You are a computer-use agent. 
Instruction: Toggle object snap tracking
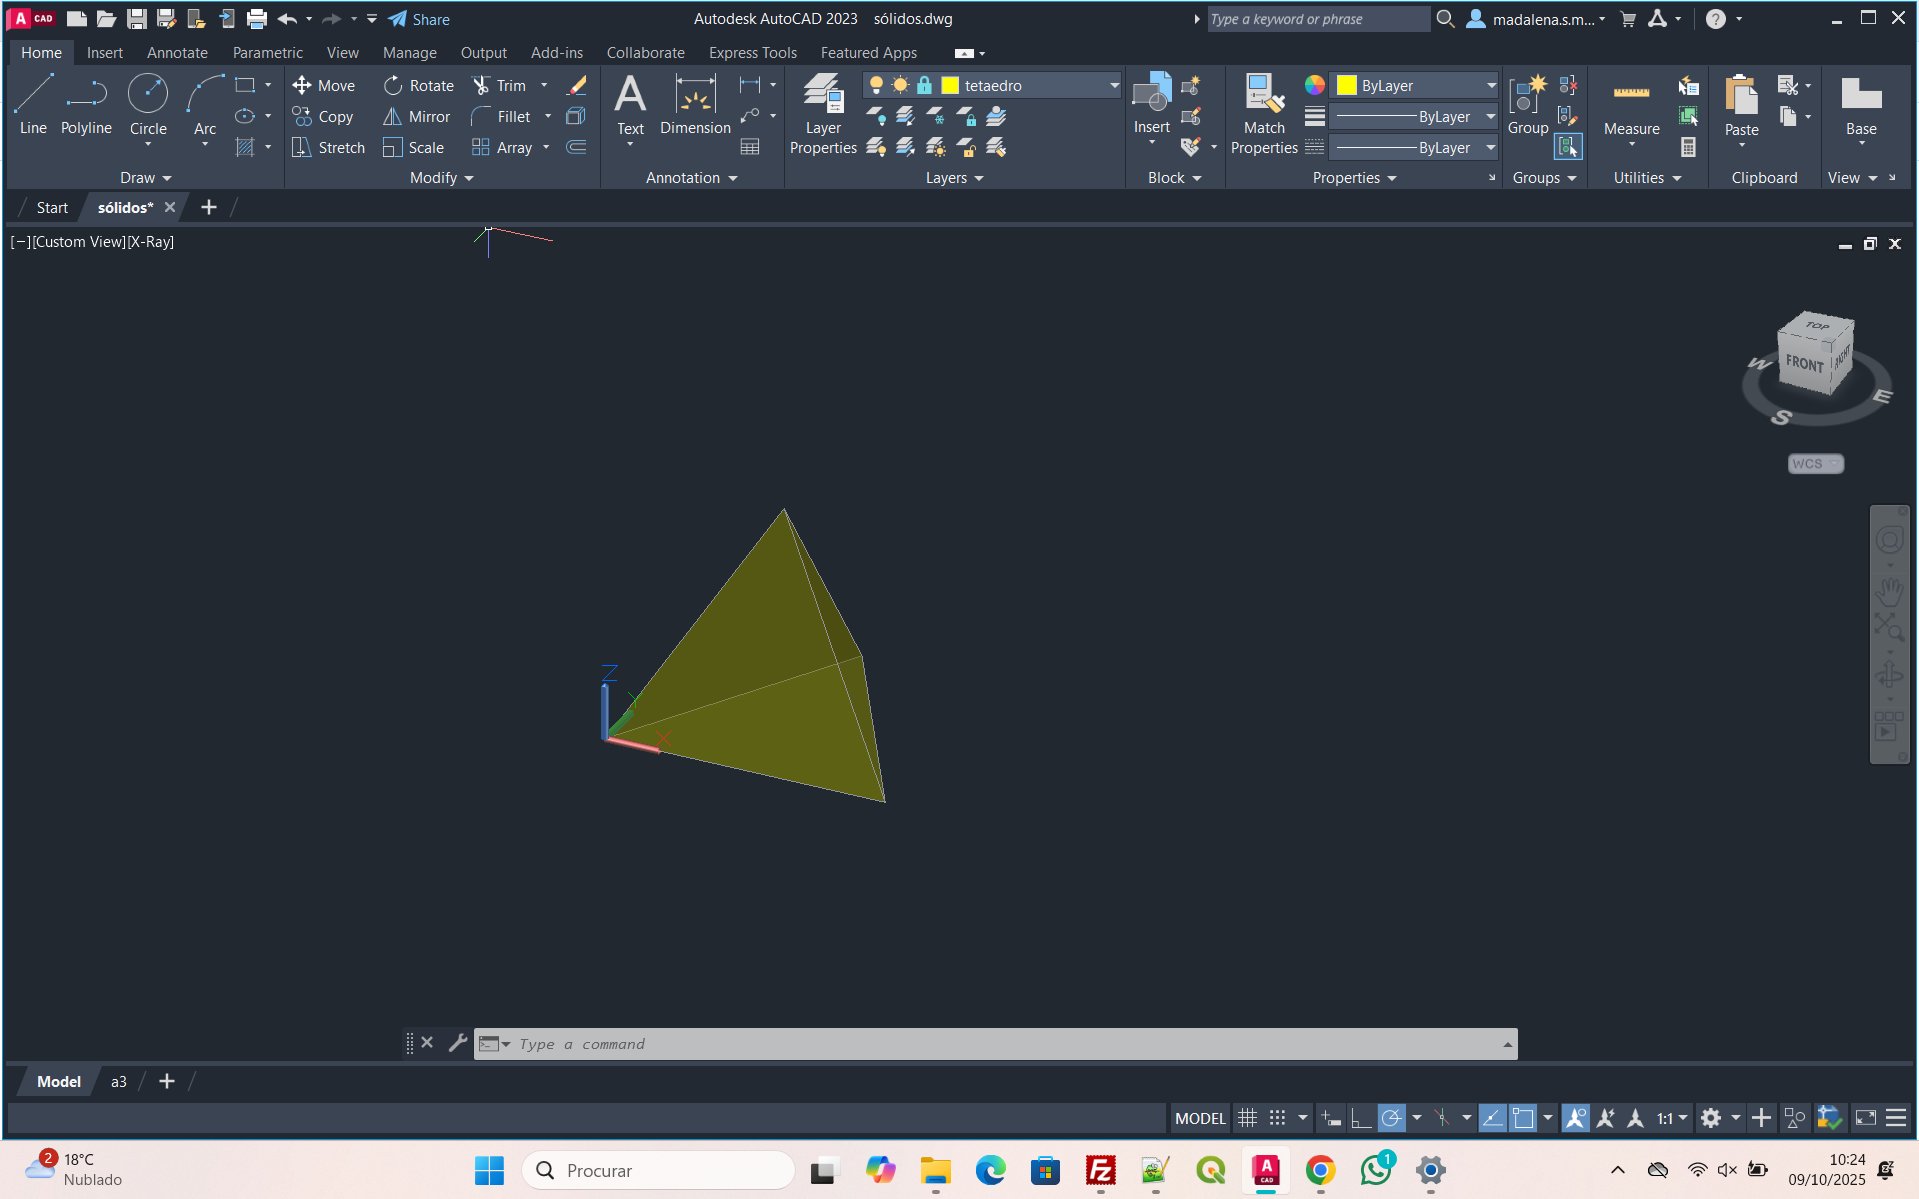pos(1492,1118)
